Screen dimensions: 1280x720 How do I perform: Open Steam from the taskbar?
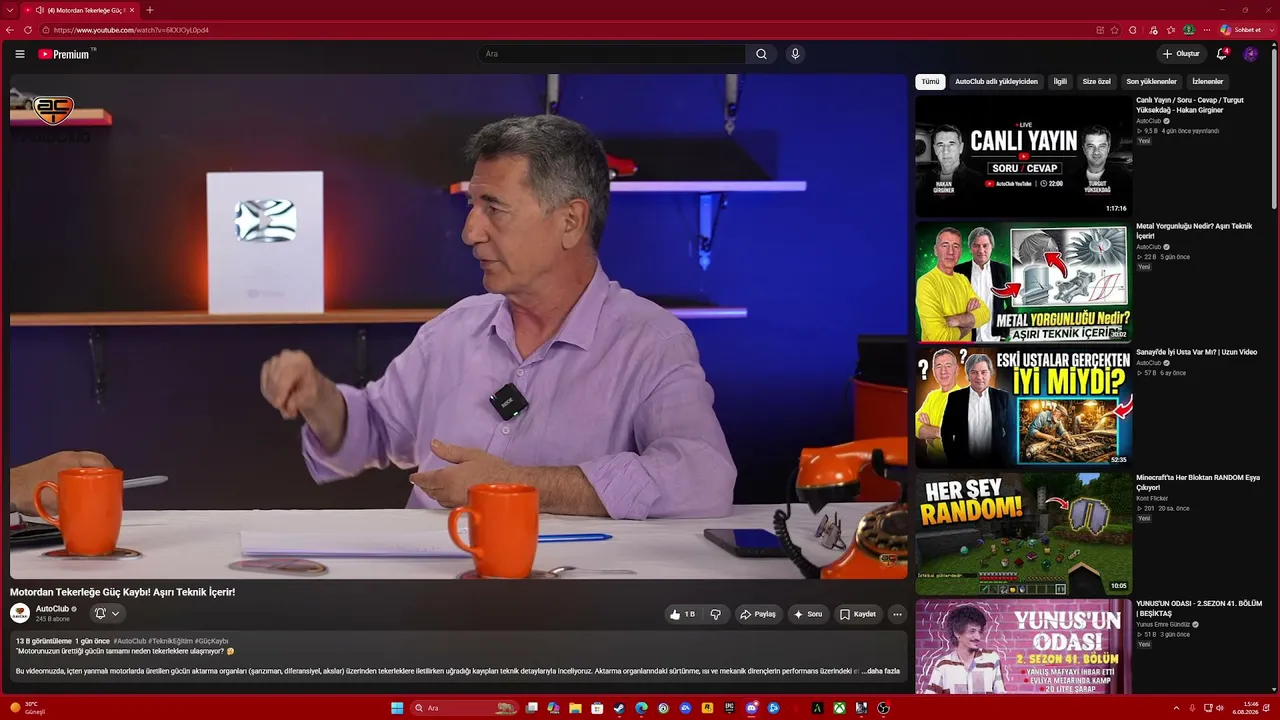(x=619, y=708)
